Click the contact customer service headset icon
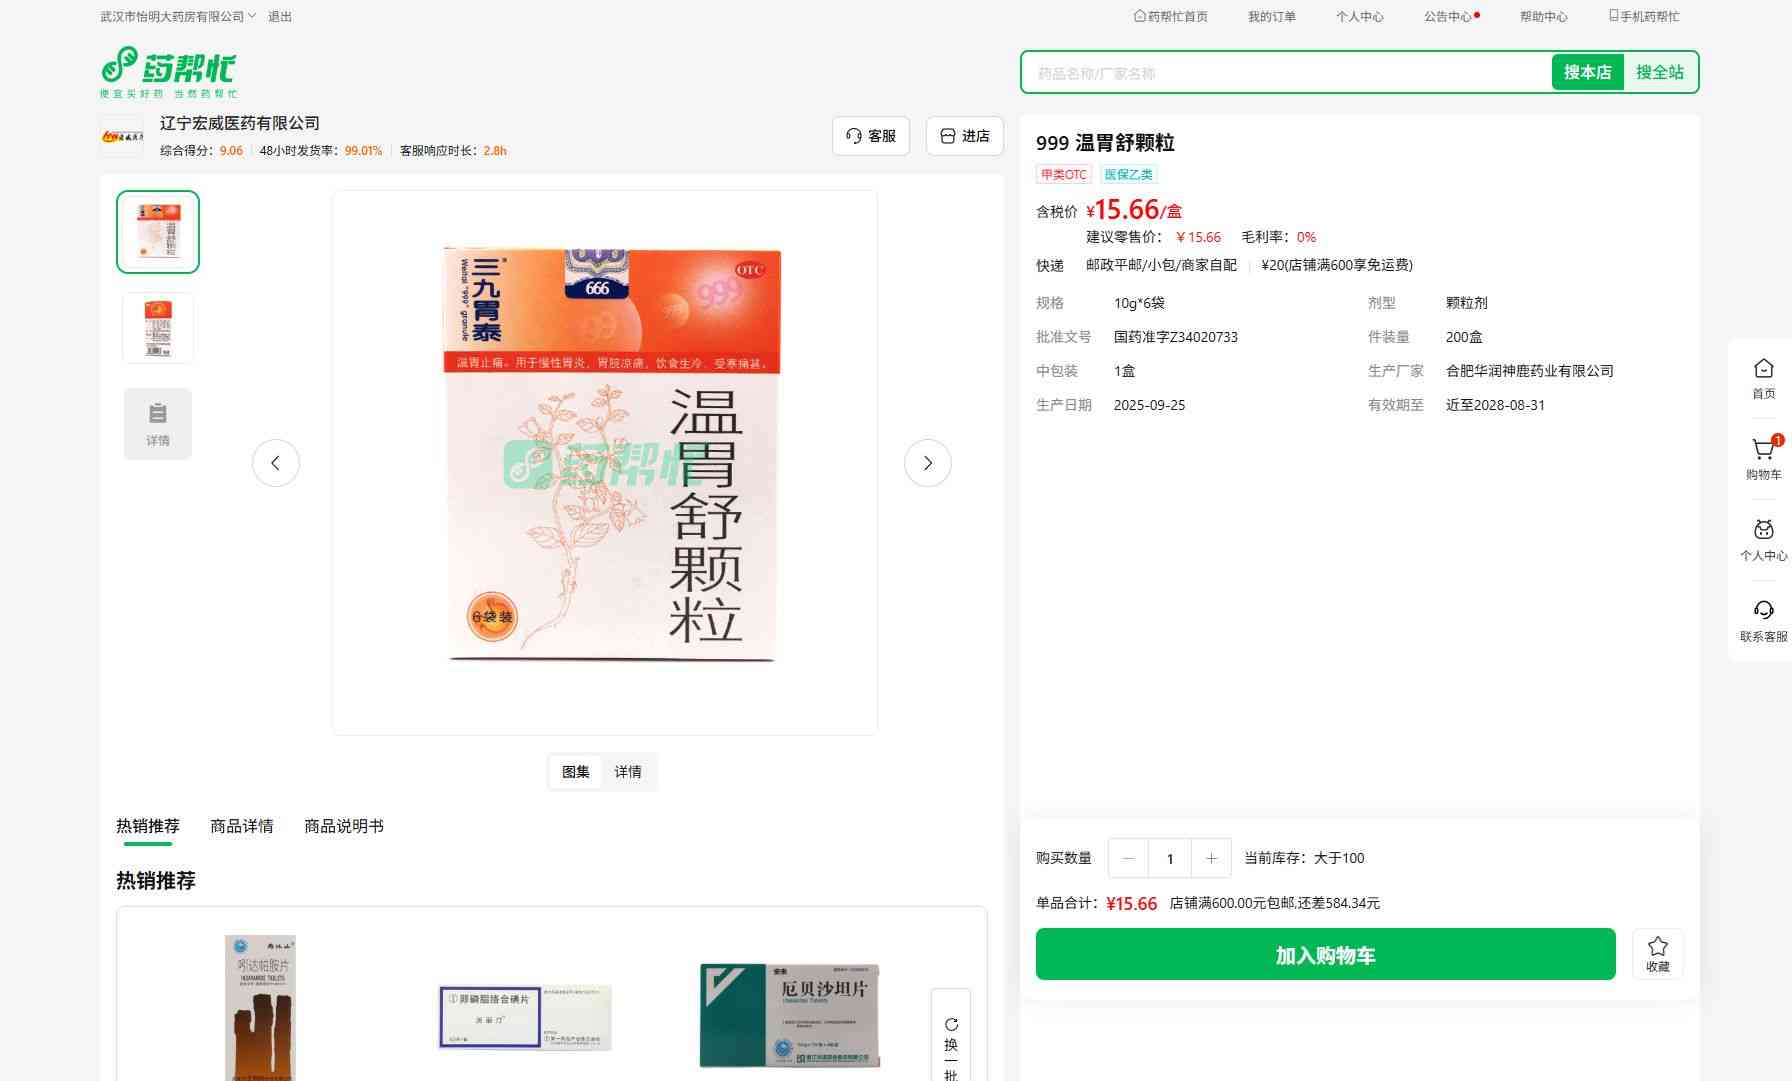Viewport: 1792px width, 1081px height. pos(1763,612)
